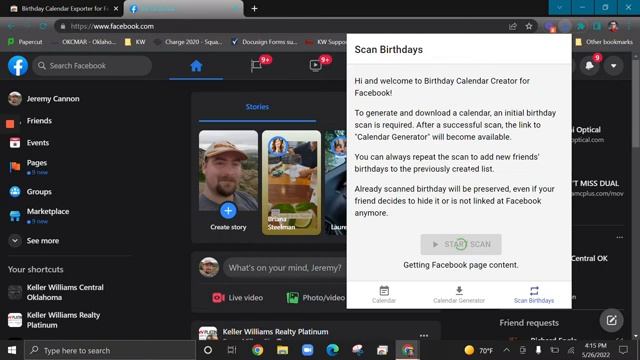Open options dots in right sidebar section
The height and width of the screenshot is (360, 640).
(620, 237)
